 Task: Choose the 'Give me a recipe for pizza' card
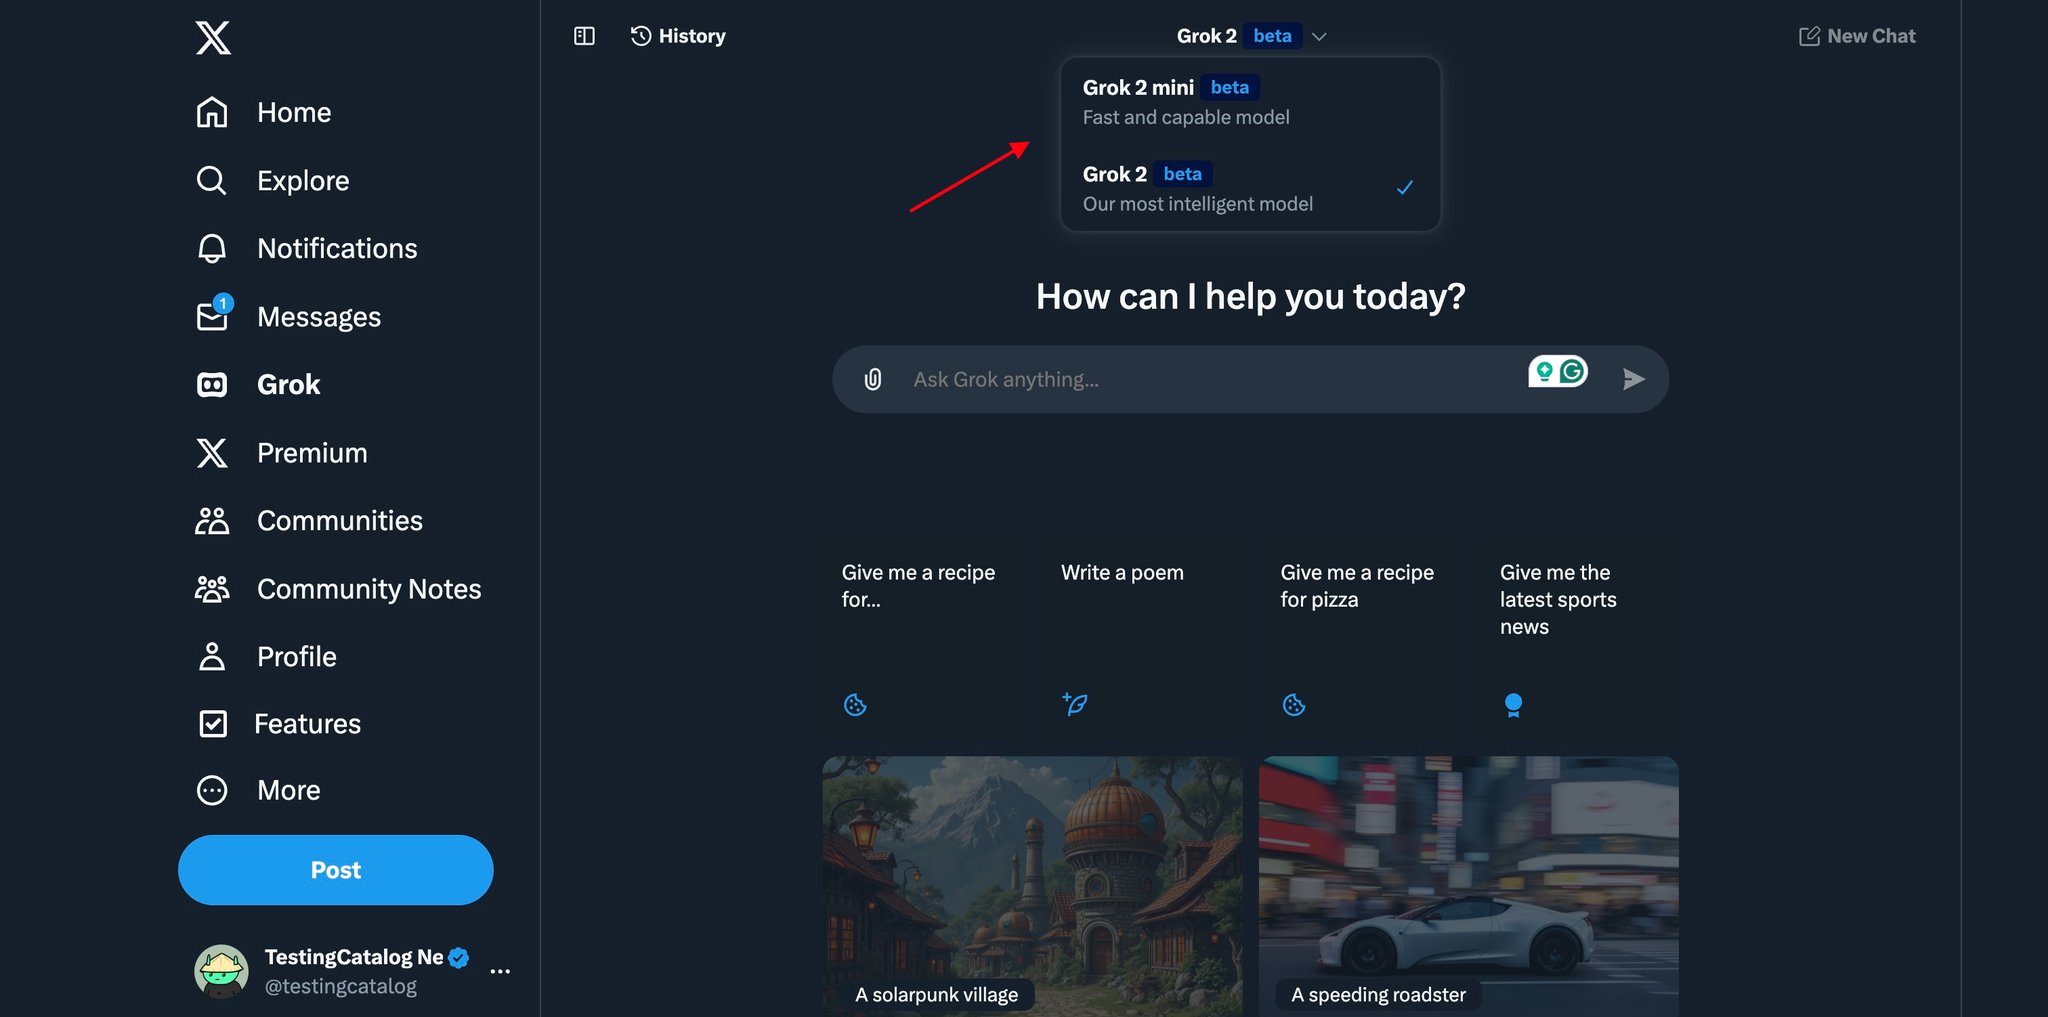[x=1360, y=640]
